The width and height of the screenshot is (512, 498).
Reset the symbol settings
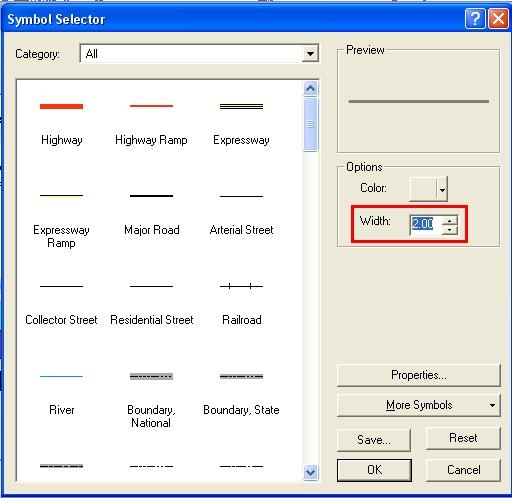click(x=463, y=438)
